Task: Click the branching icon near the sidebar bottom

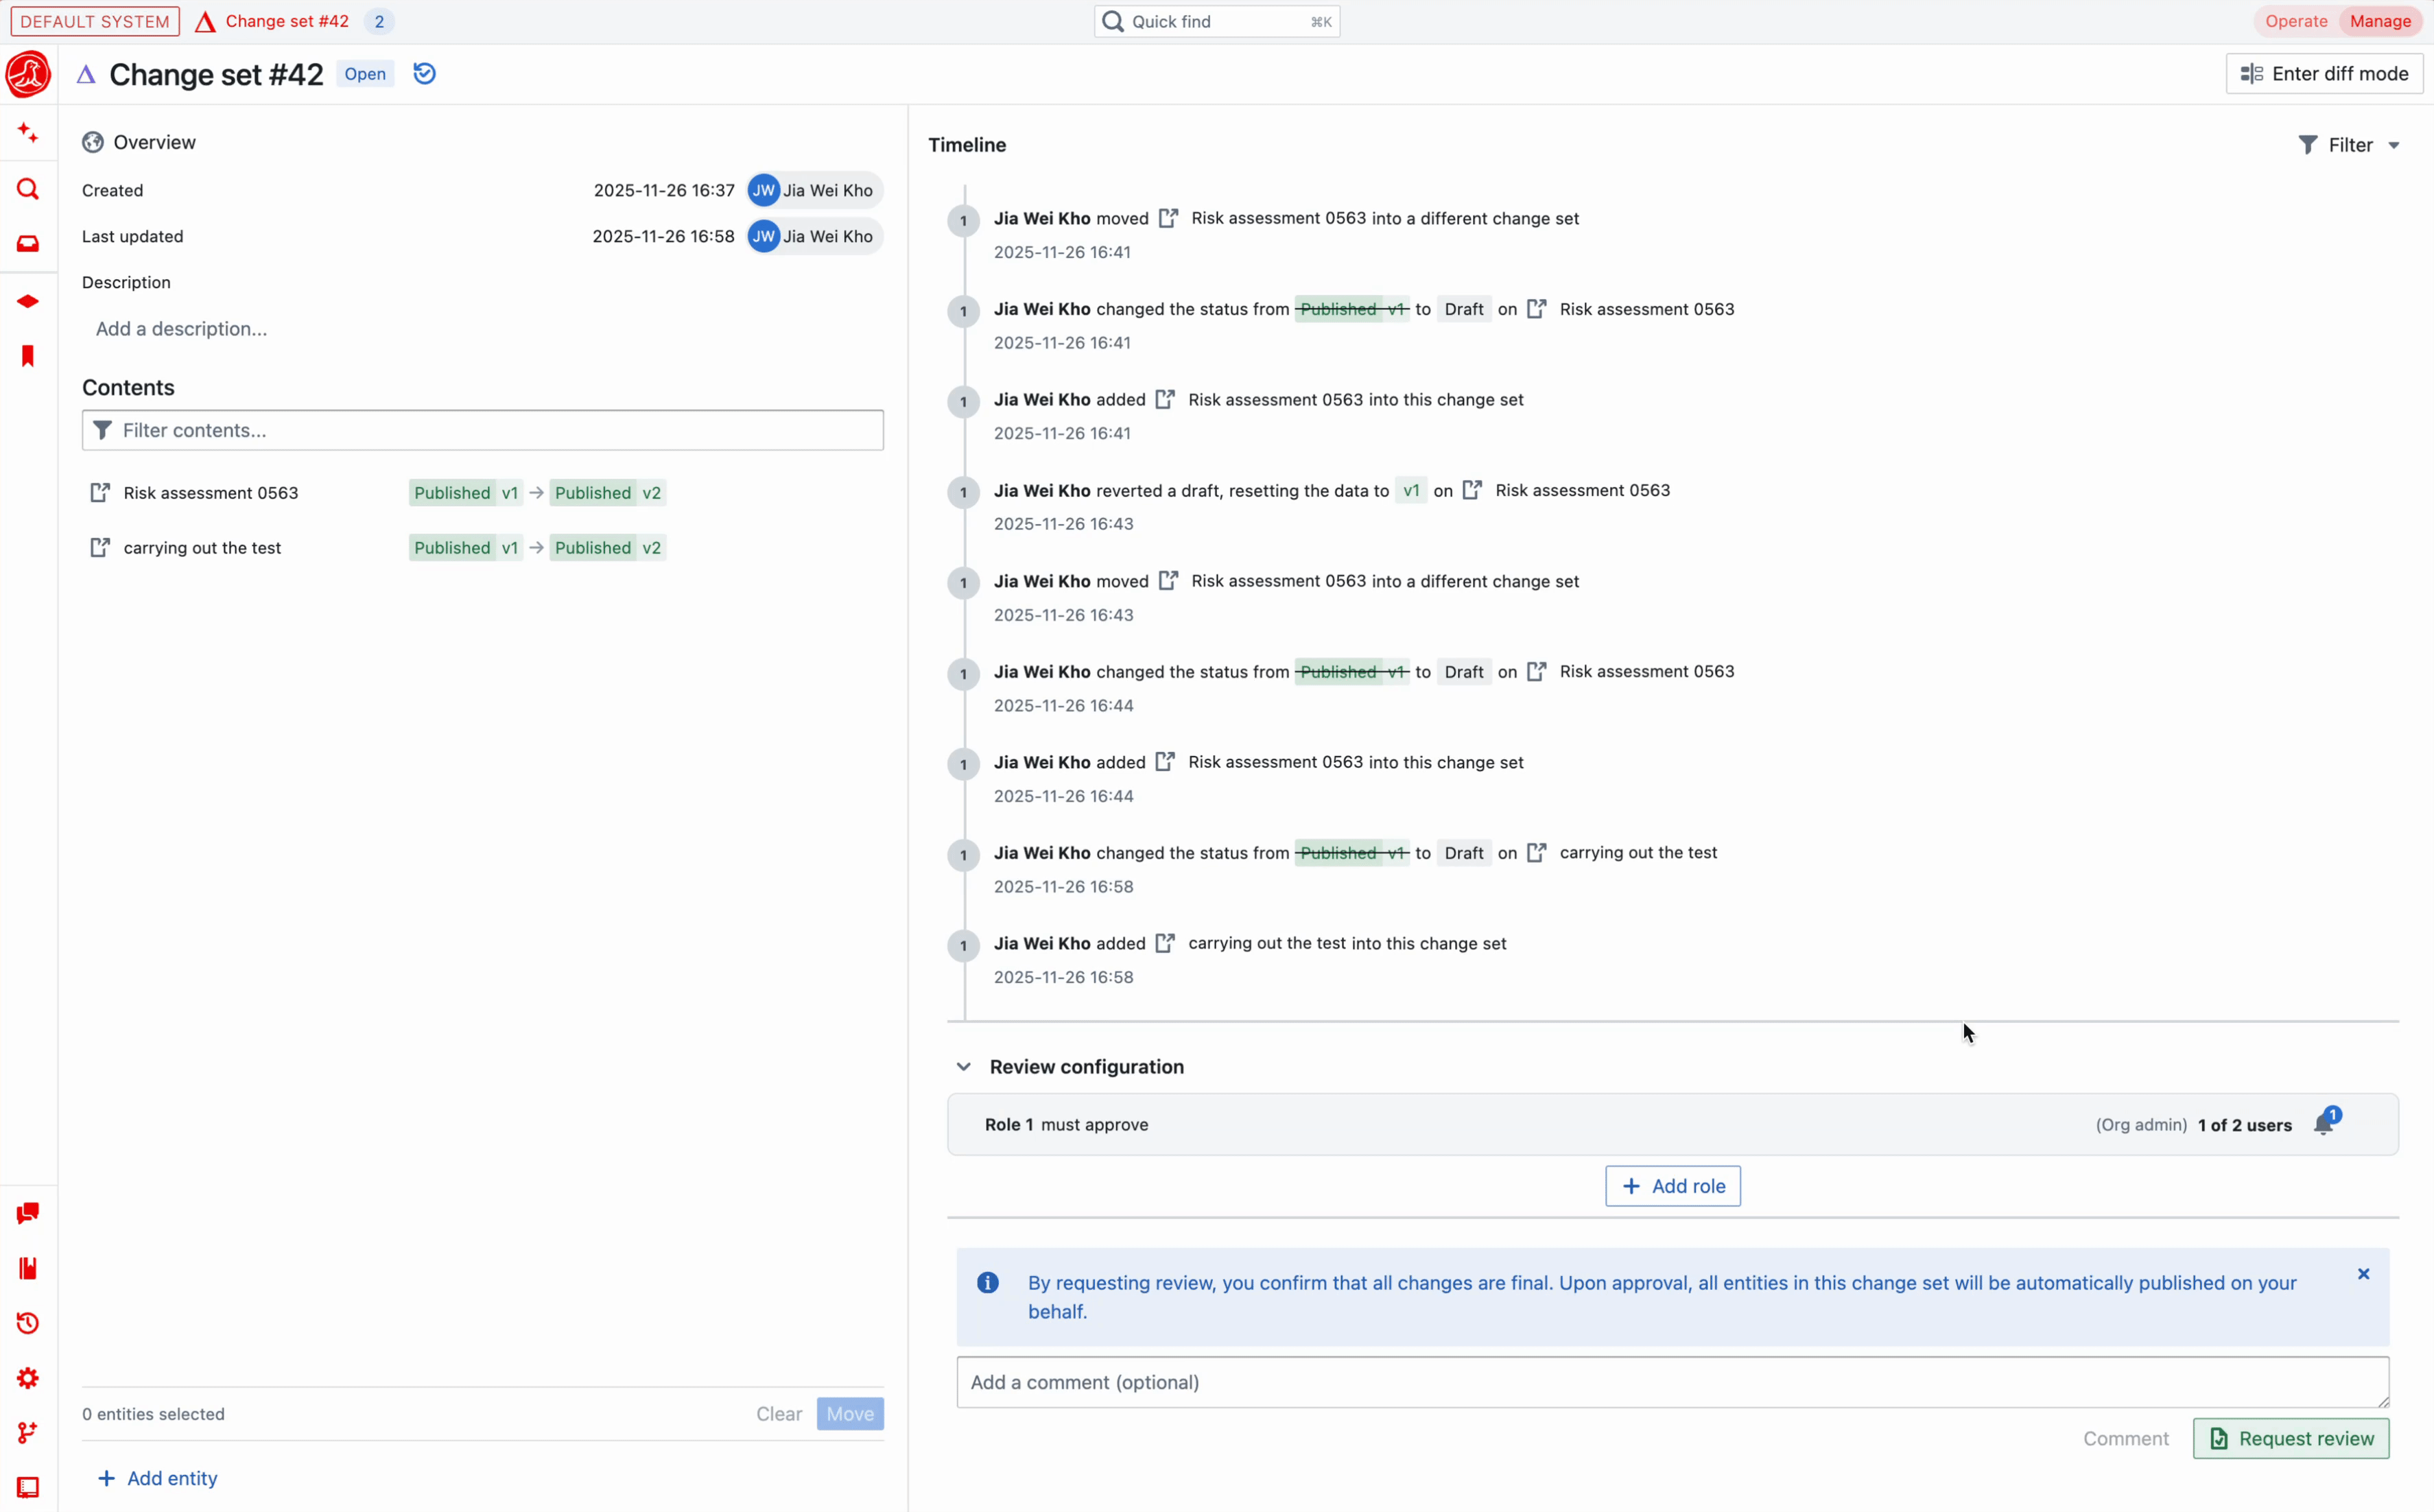Action: (x=27, y=1432)
